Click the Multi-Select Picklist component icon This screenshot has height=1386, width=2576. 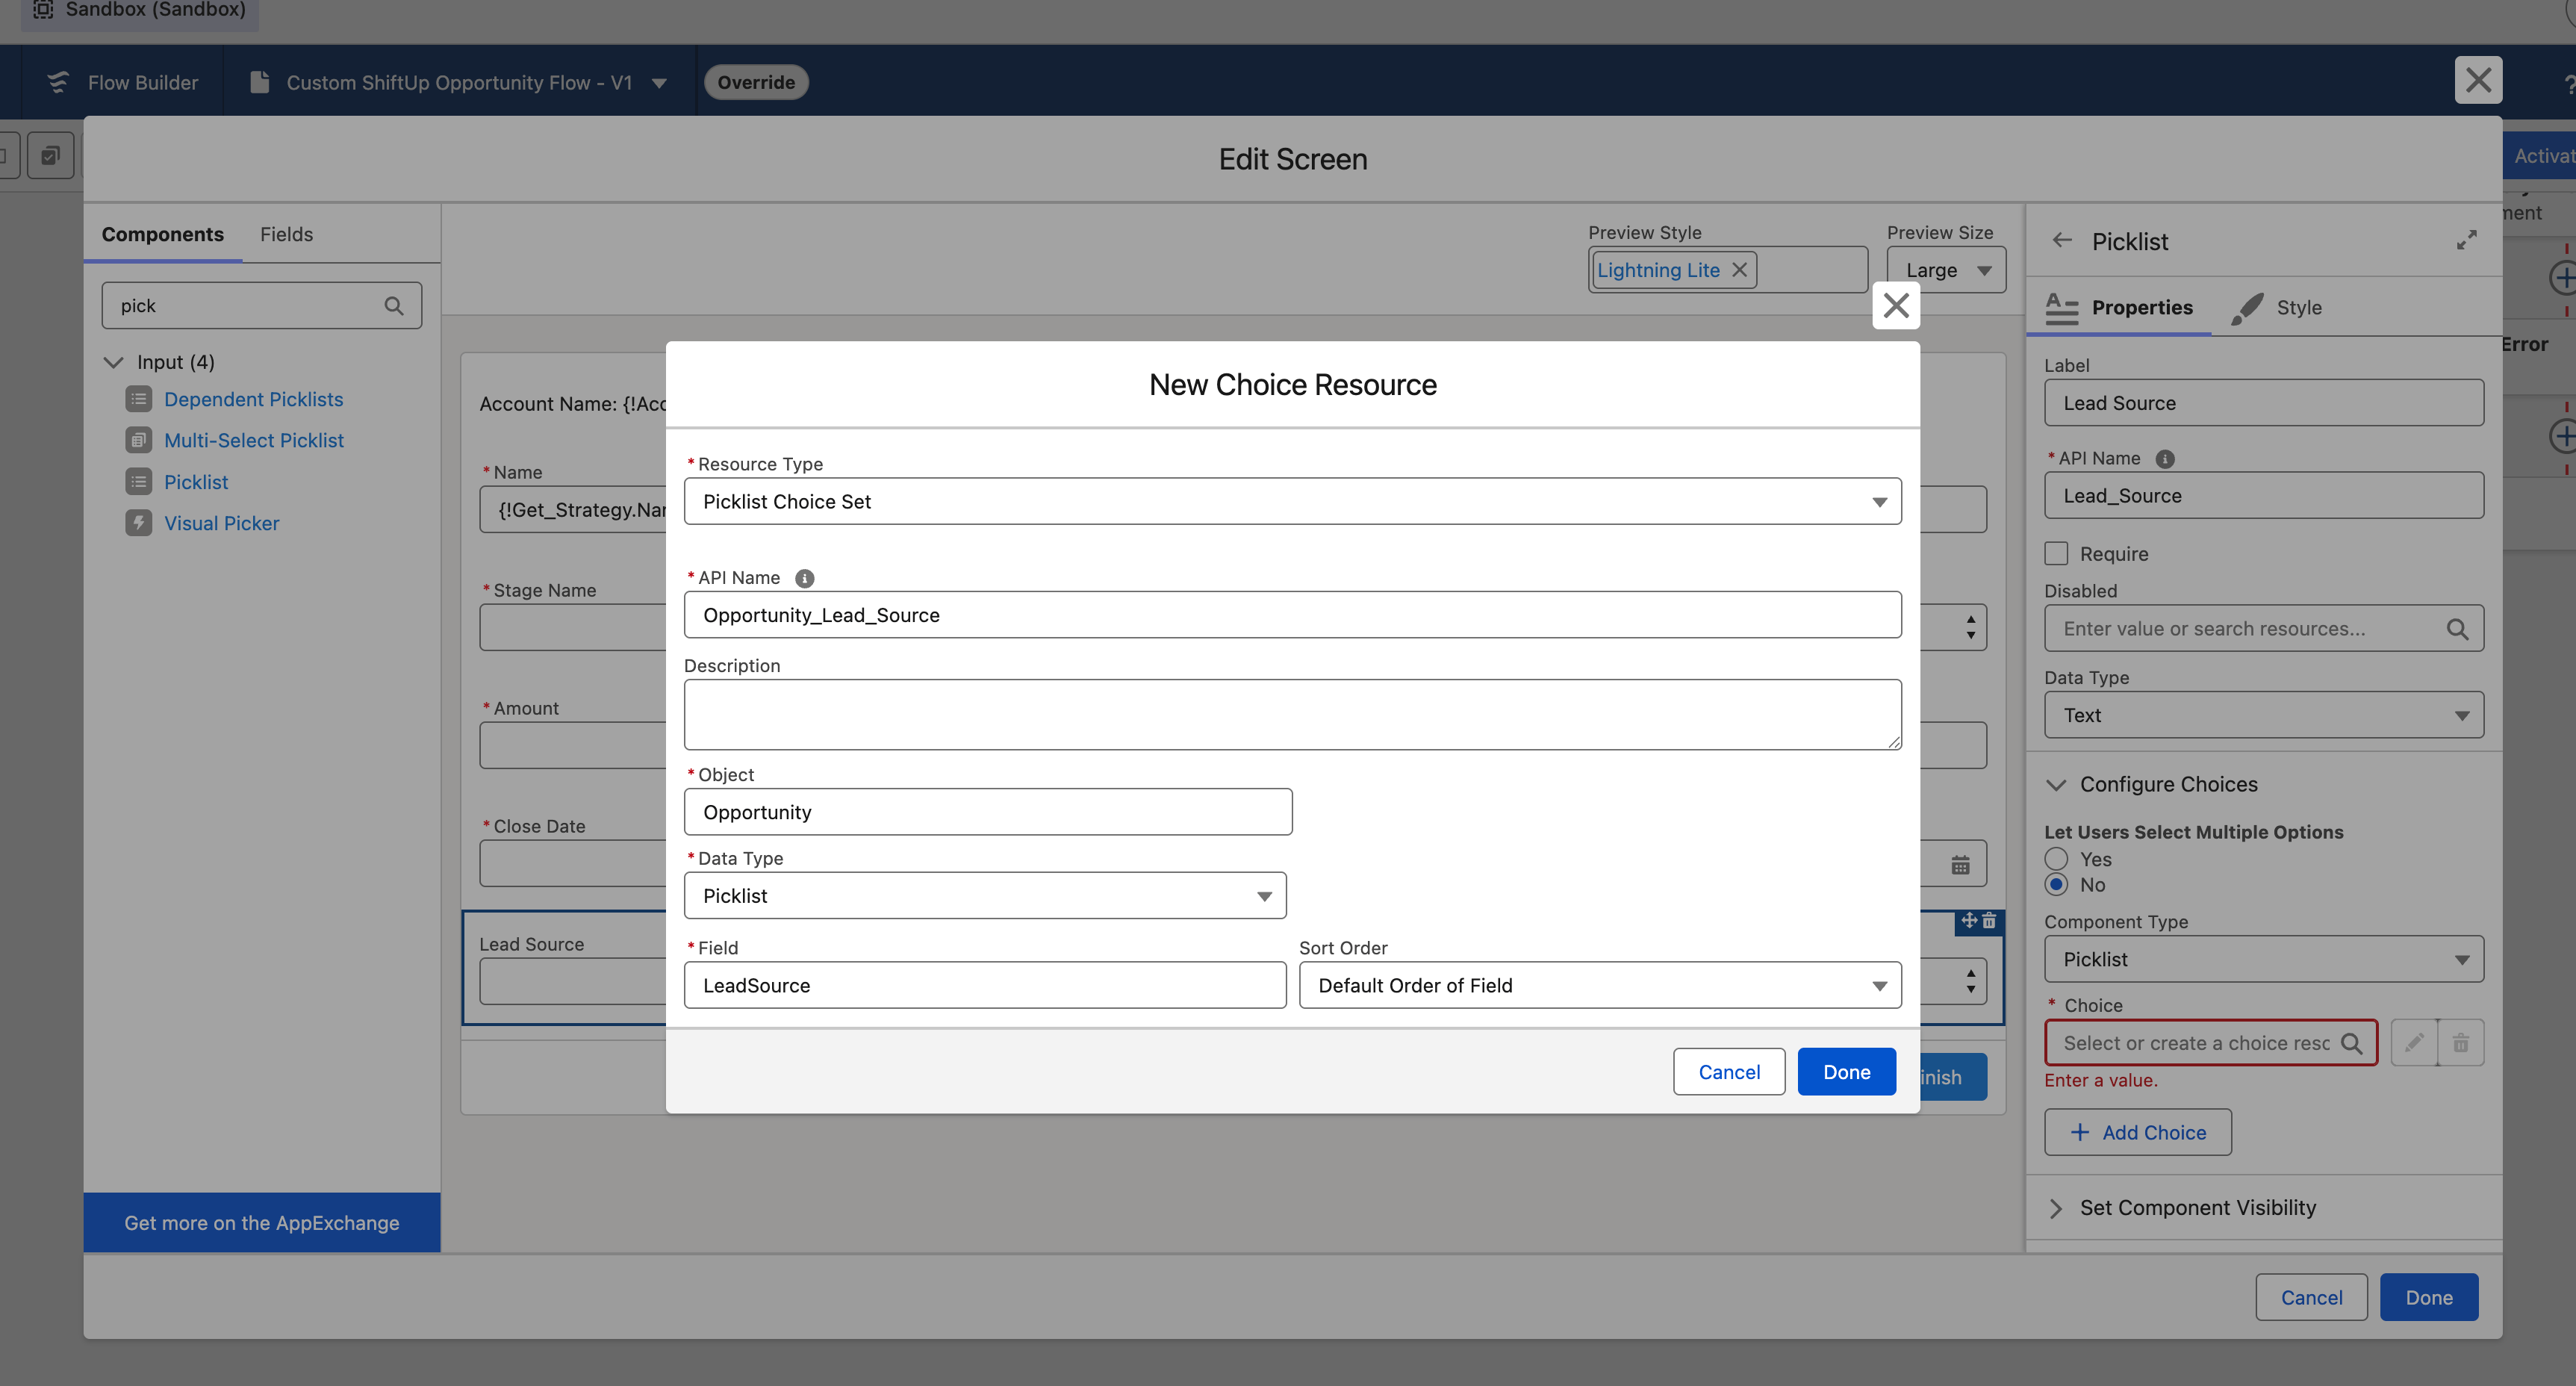(139, 440)
